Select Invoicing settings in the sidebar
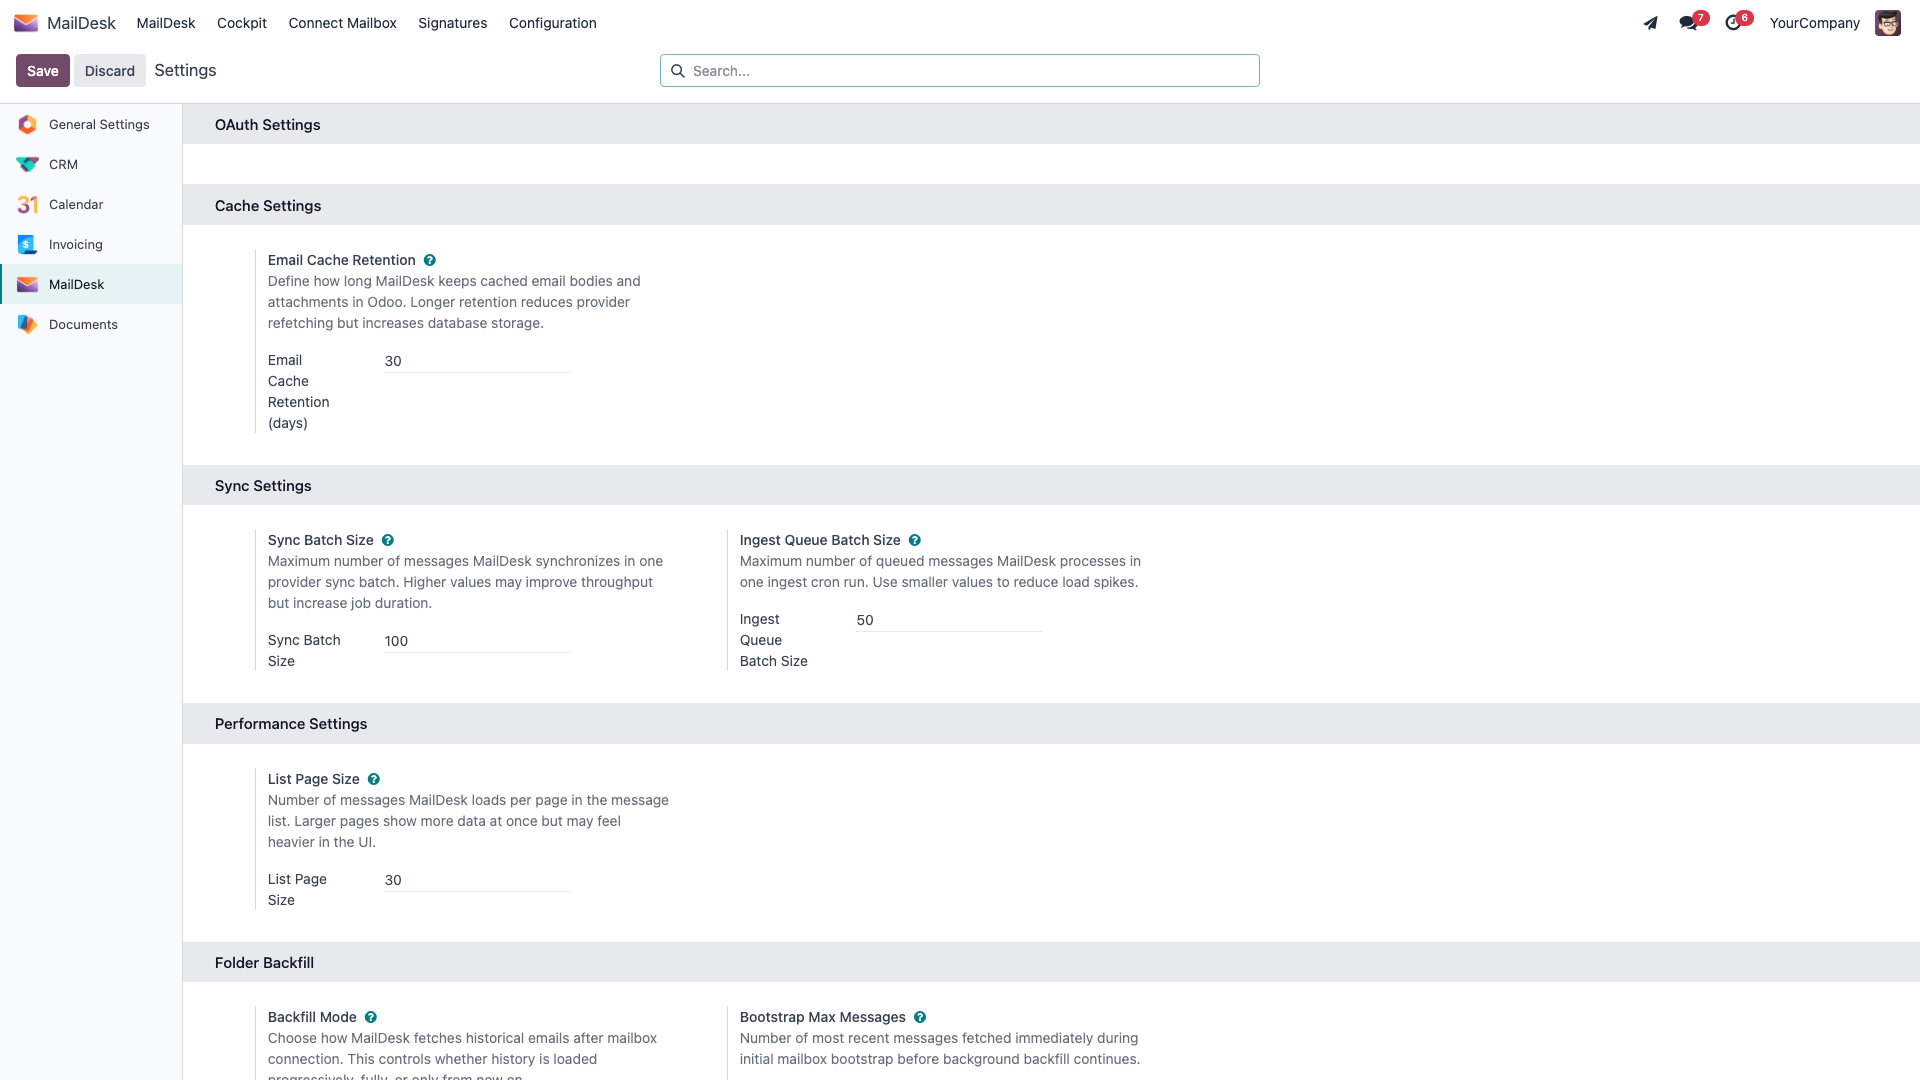1920x1080 pixels. [x=91, y=244]
